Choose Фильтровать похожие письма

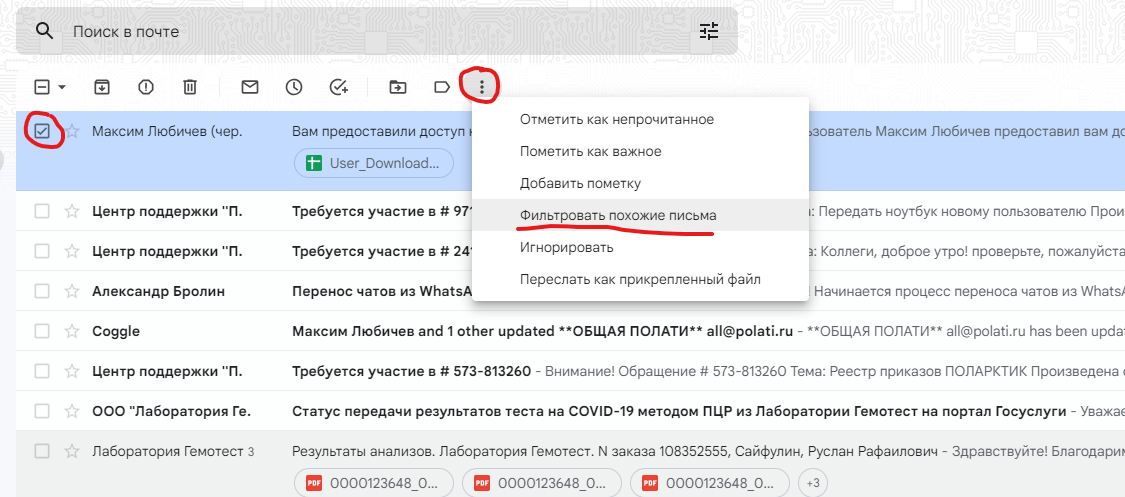click(640, 215)
